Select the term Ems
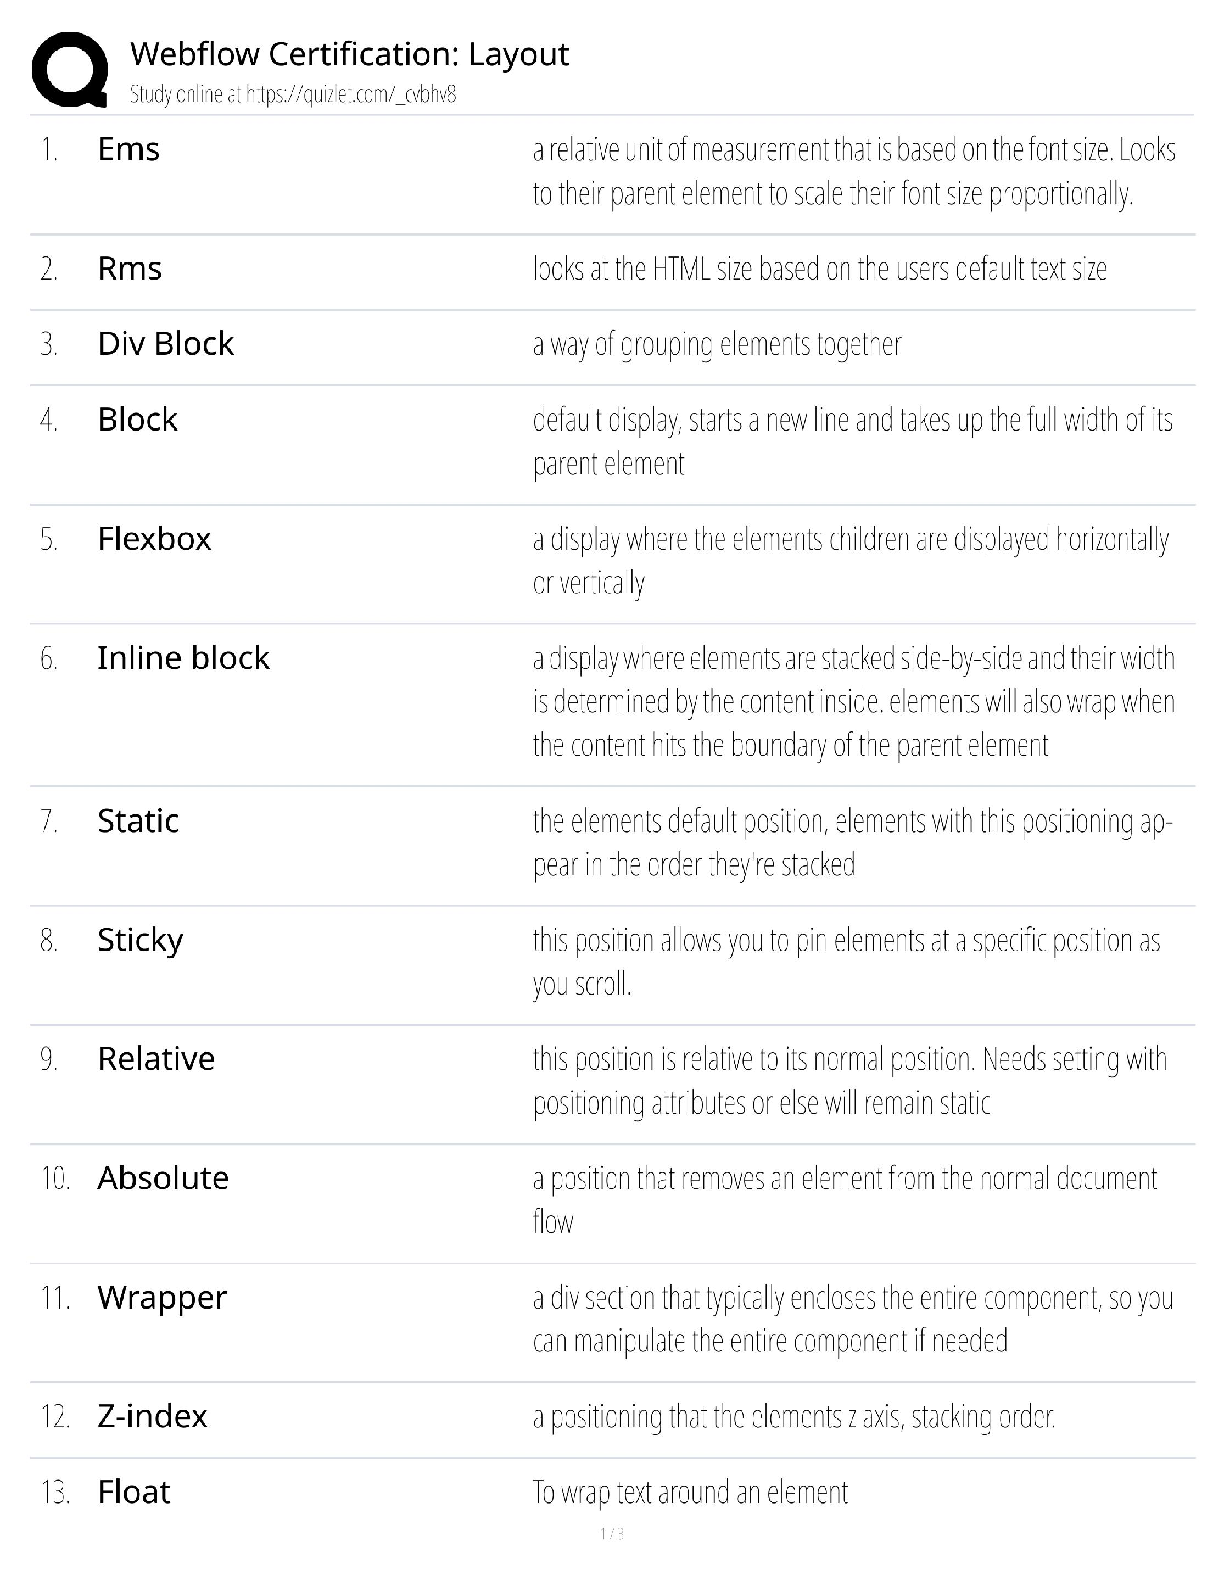 pyautogui.click(x=128, y=149)
